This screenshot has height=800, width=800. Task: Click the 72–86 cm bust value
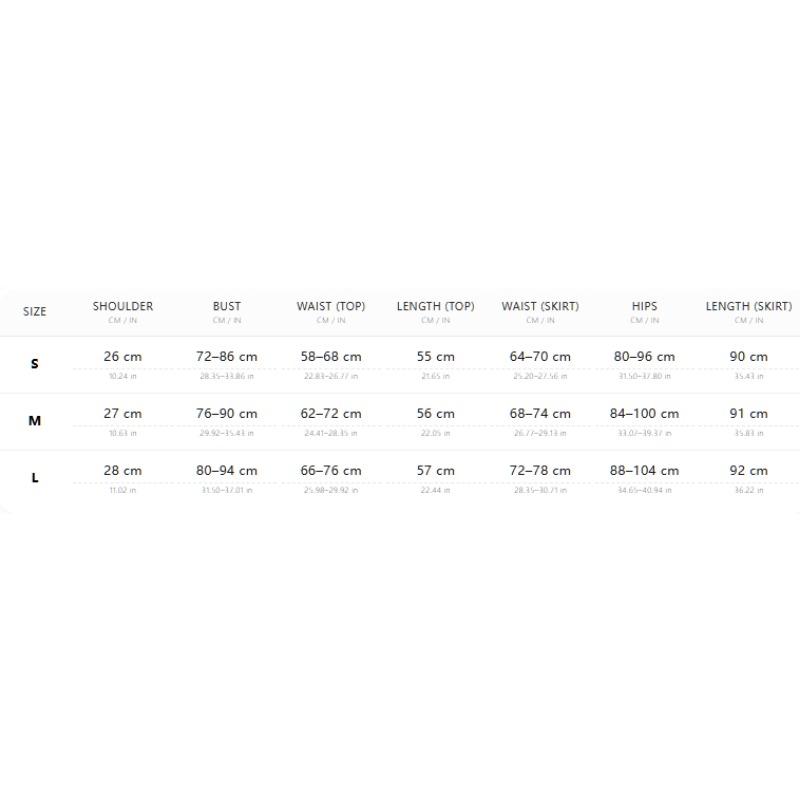point(227,357)
